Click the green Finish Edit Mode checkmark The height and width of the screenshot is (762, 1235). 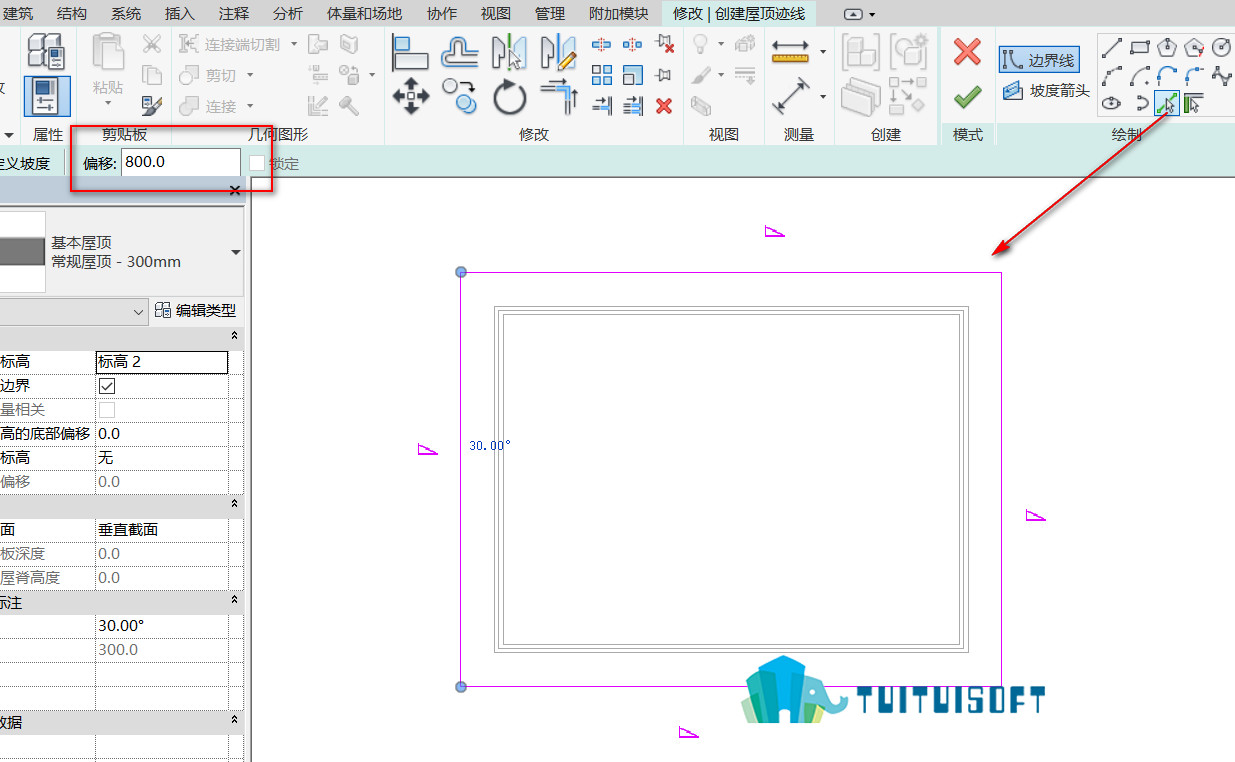[967, 97]
